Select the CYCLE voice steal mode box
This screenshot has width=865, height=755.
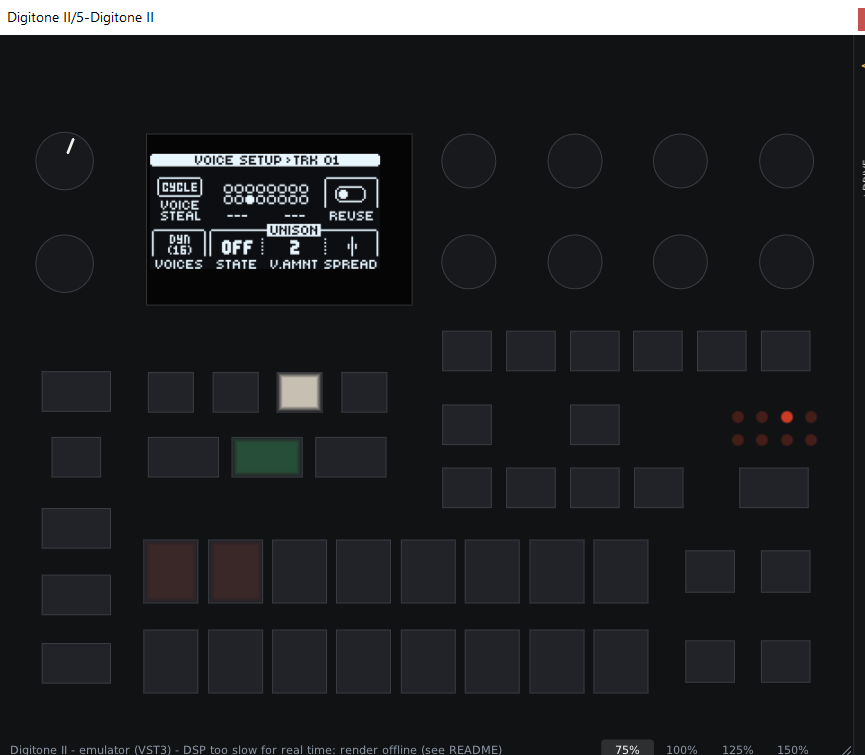[179, 187]
